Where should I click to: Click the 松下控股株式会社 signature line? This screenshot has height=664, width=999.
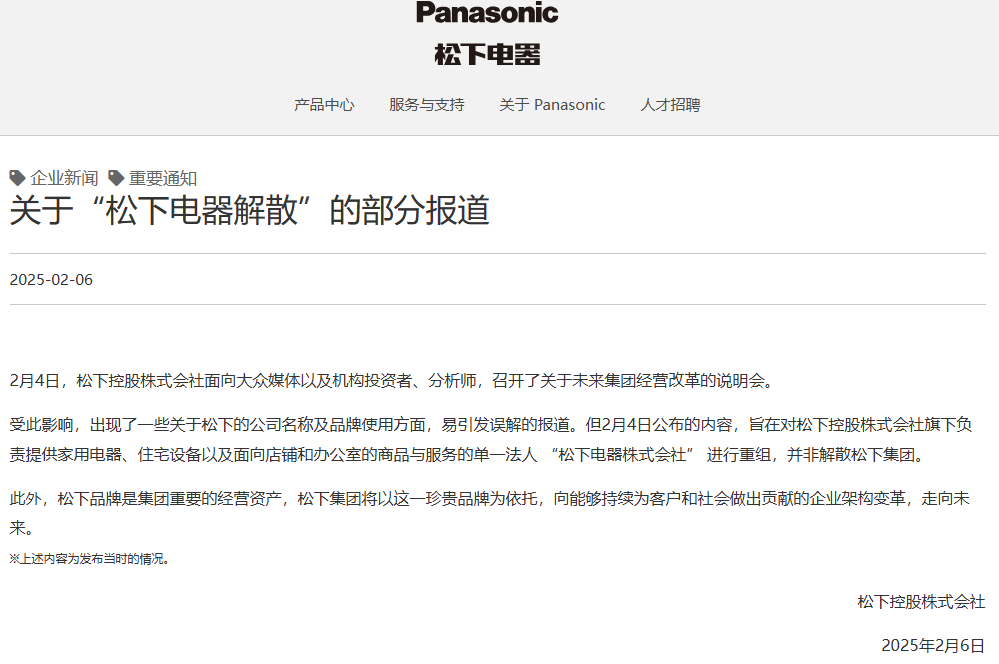(x=921, y=601)
